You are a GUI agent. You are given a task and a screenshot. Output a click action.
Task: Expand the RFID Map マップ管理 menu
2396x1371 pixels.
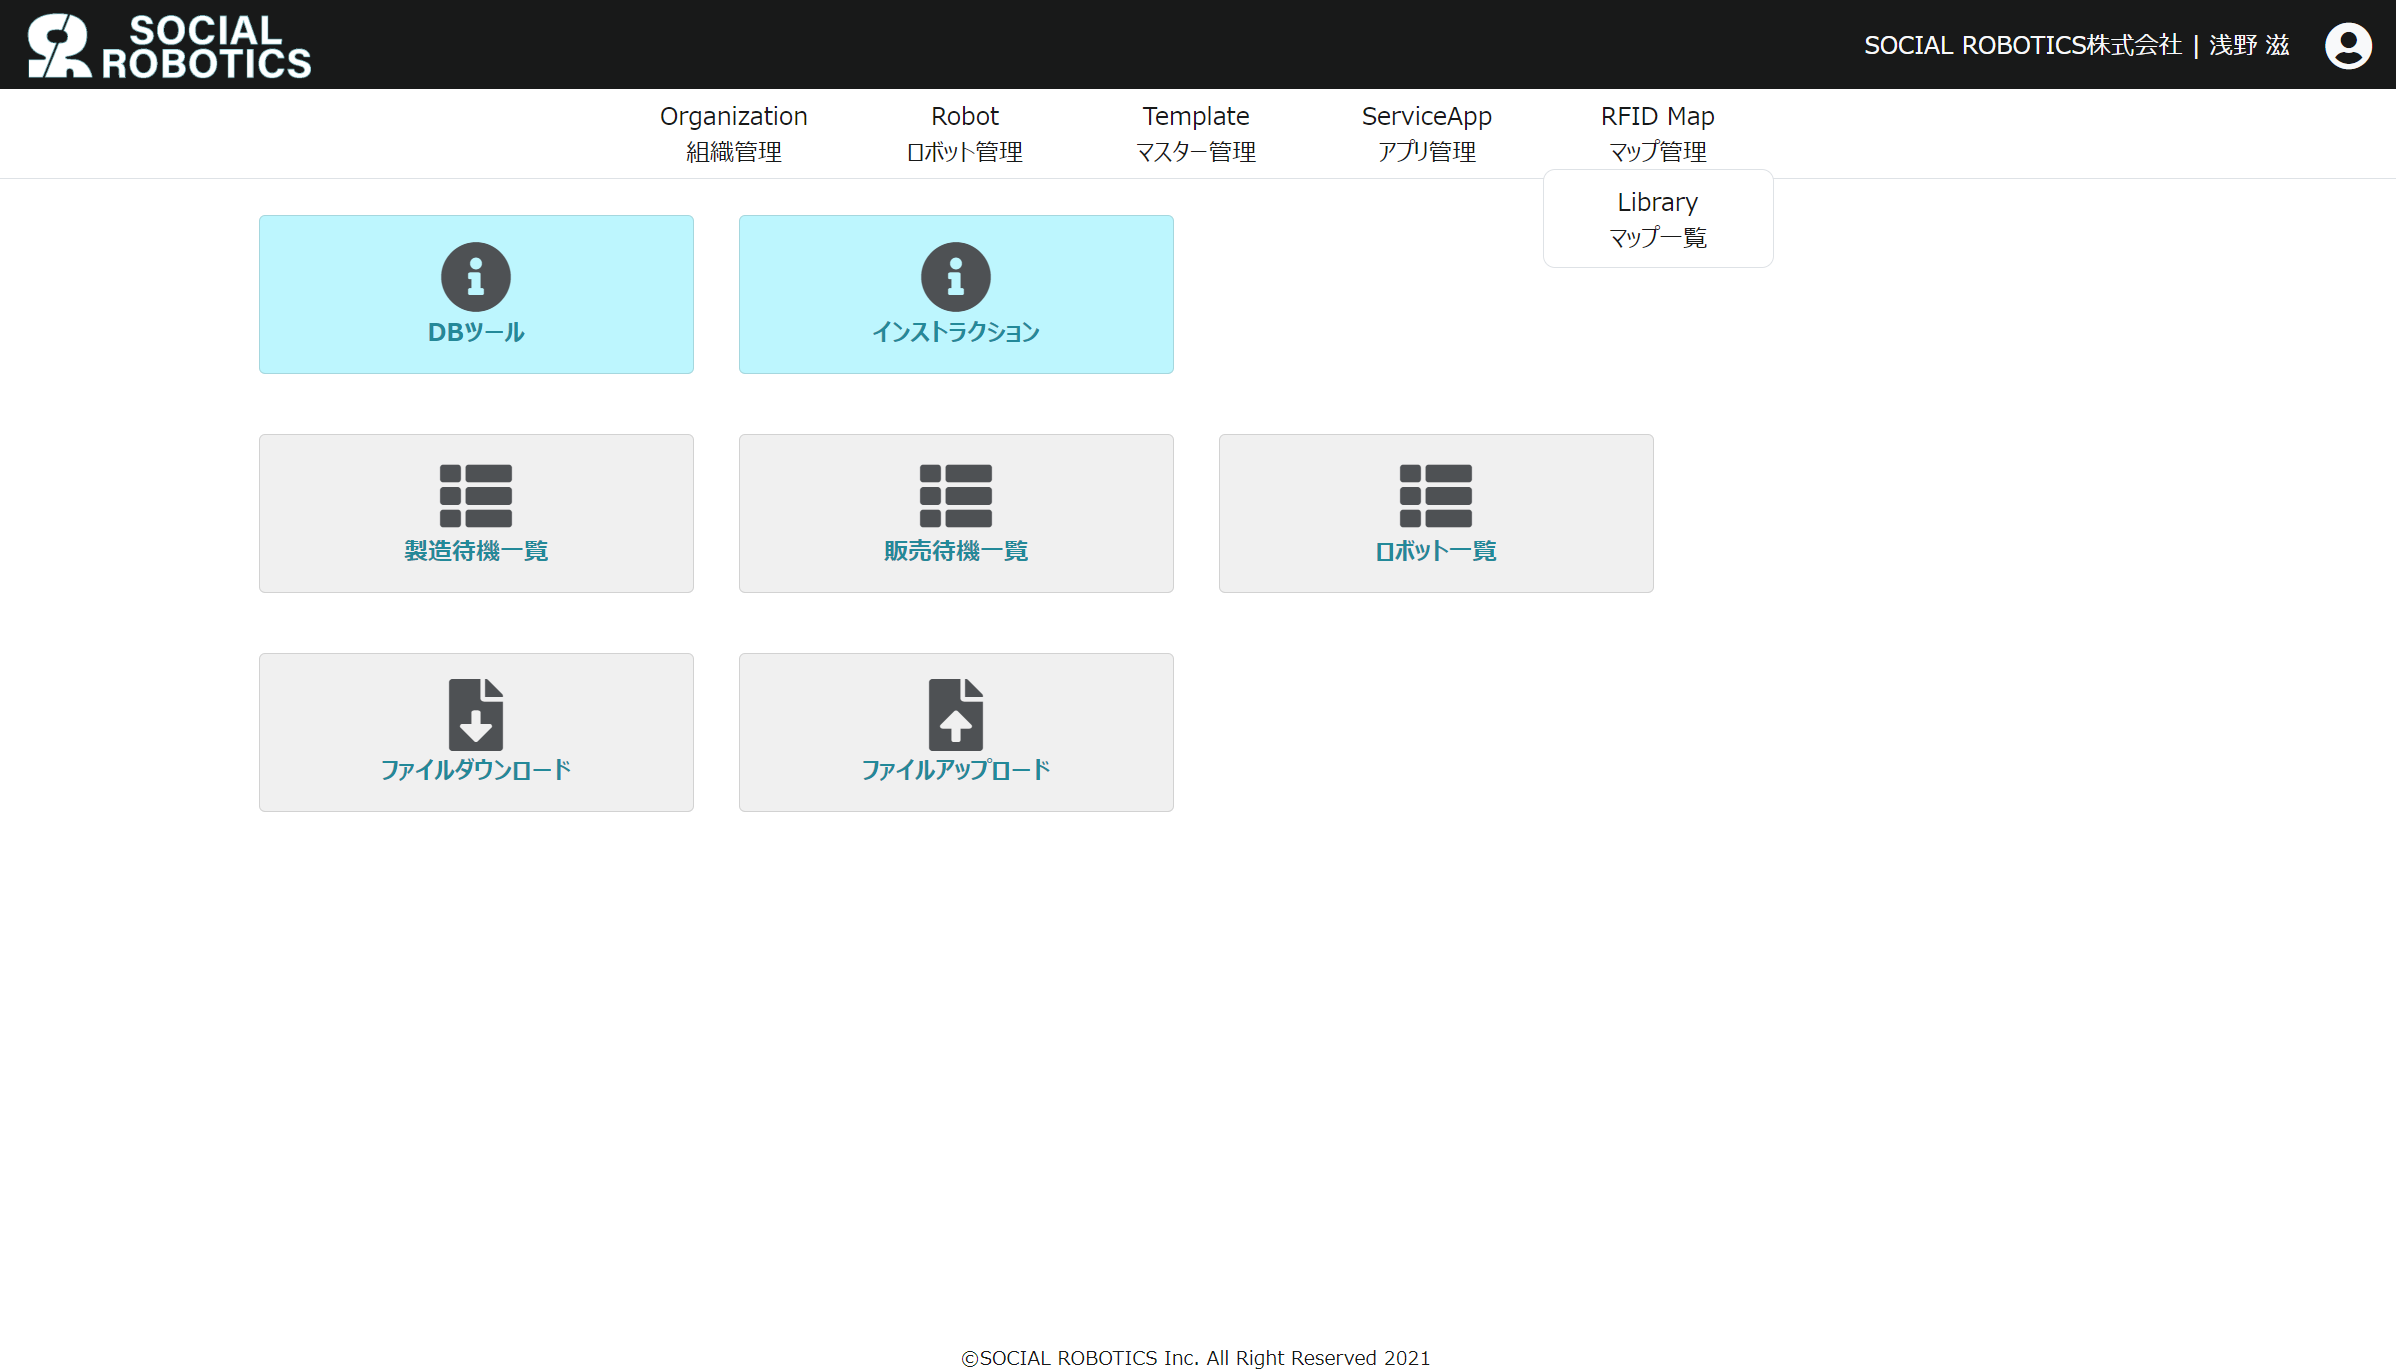pos(1657,133)
